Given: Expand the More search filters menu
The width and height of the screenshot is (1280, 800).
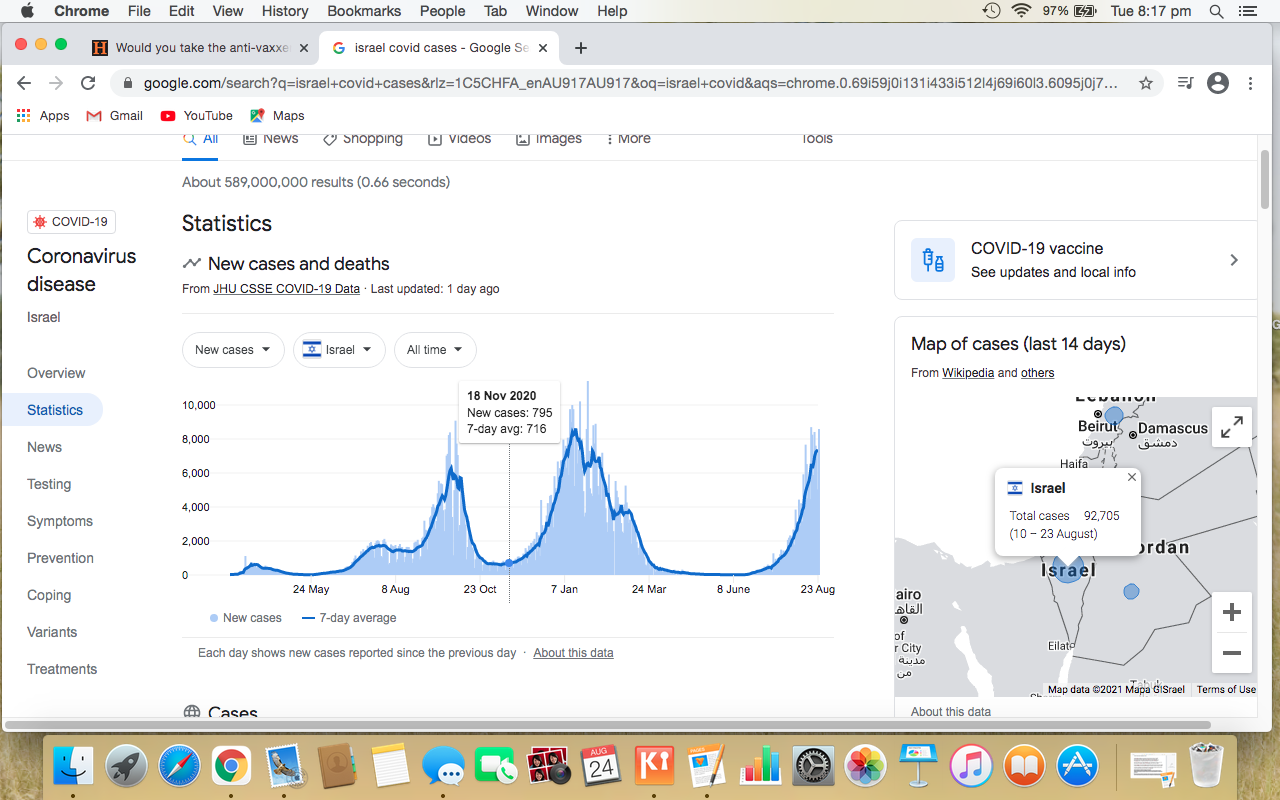Looking at the screenshot, I should click(x=628, y=139).
